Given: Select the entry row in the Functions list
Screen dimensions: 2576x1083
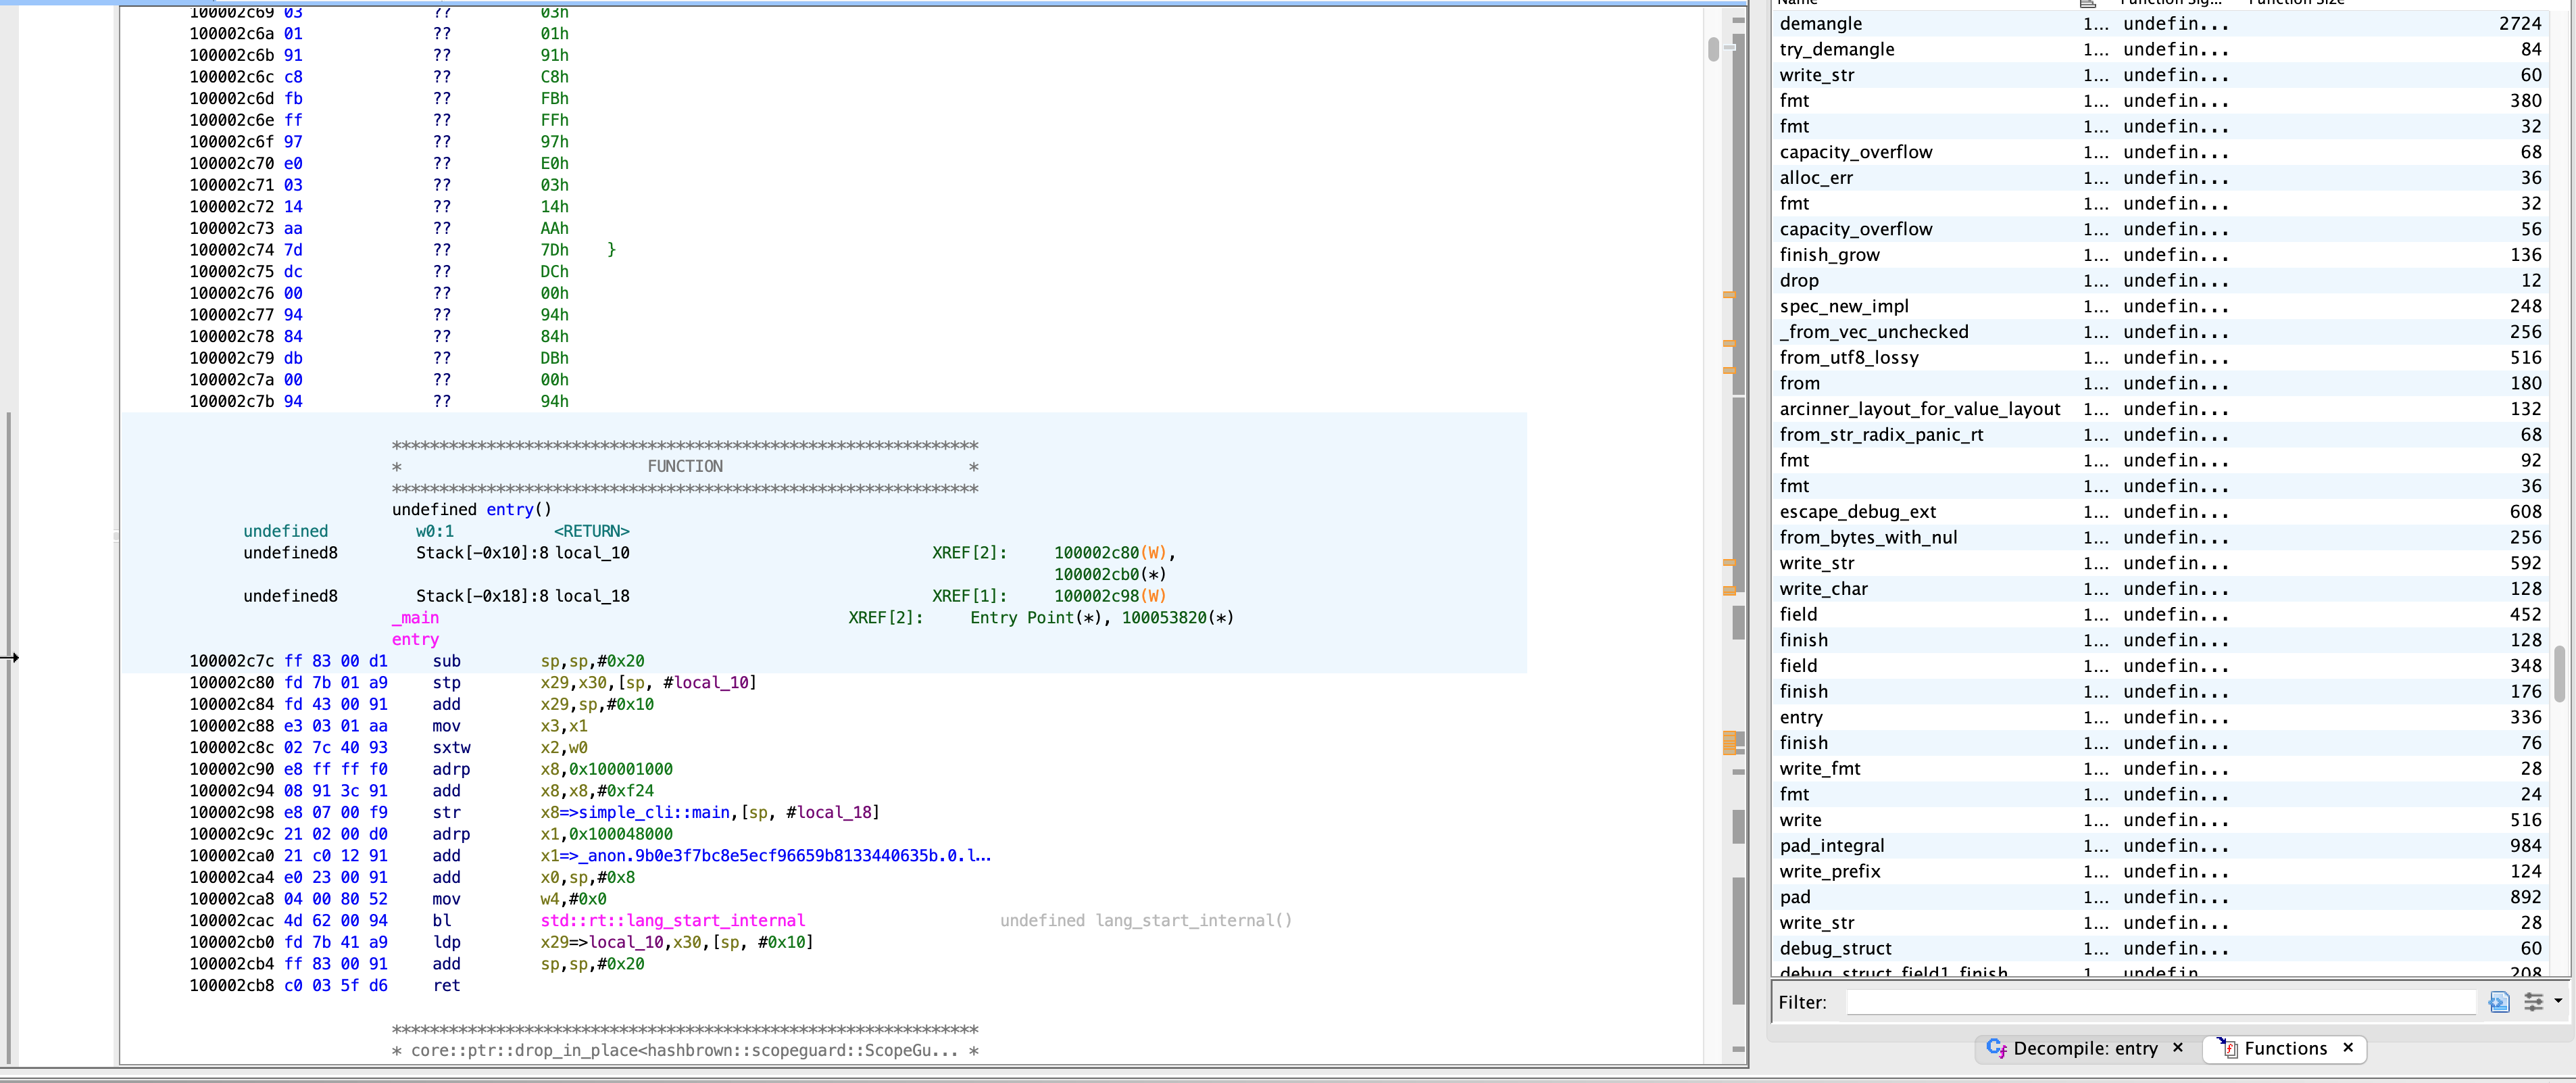Looking at the screenshot, I should point(1801,717).
